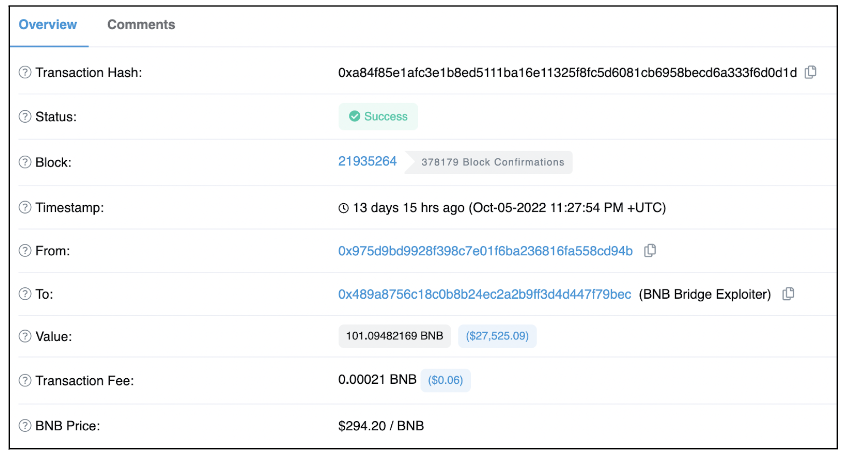Open the Overview tab
Image resolution: width=856 pixels, height=462 pixels.
pyautogui.click(x=48, y=25)
